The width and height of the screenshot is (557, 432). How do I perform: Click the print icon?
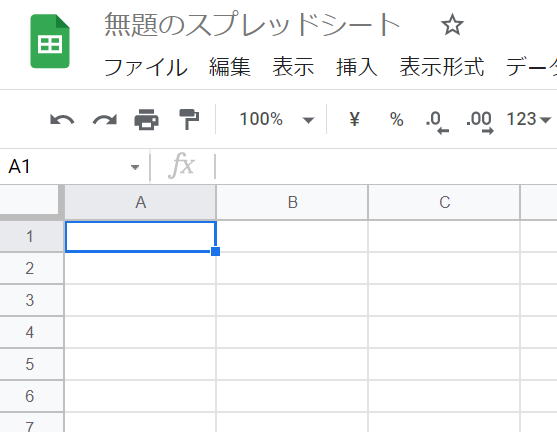tap(146, 119)
